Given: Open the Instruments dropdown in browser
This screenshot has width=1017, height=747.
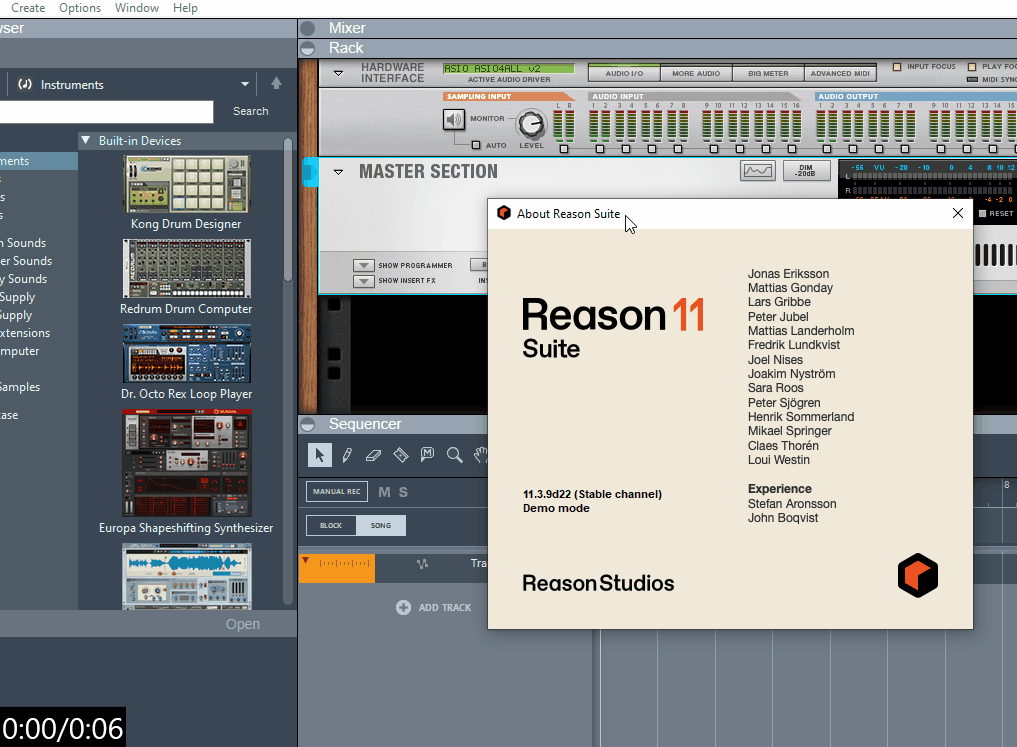Looking at the screenshot, I should click(245, 84).
